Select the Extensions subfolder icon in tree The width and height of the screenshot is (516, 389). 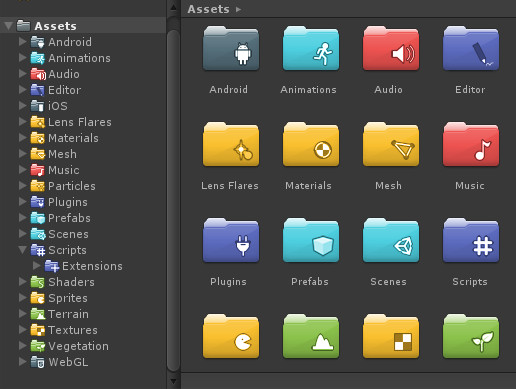52,266
